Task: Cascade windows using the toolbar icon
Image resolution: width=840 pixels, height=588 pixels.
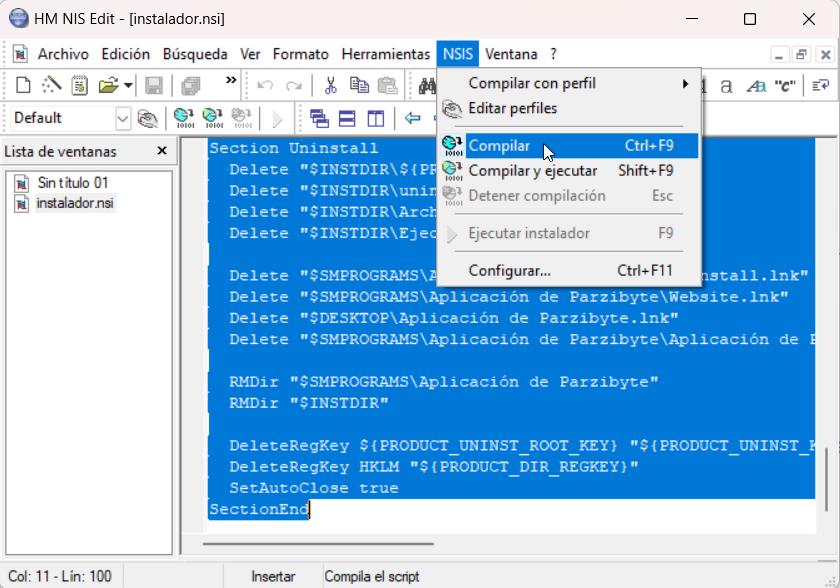Action: pyautogui.click(x=319, y=118)
